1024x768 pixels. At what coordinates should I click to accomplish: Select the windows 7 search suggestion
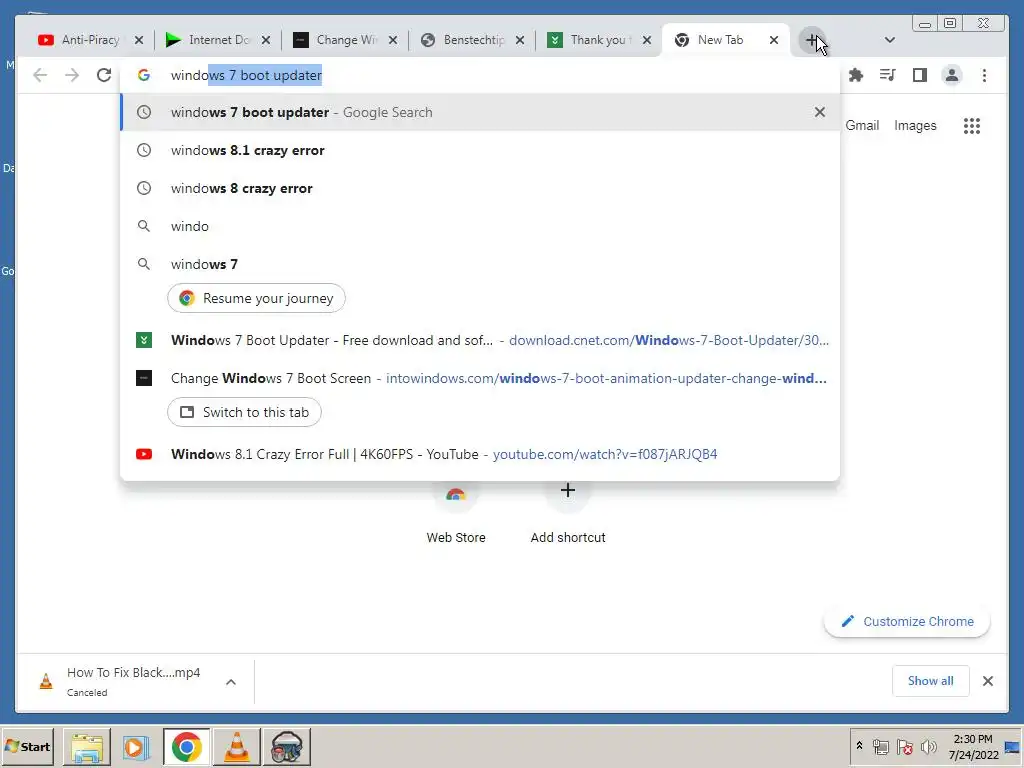pyautogui.click(x=480, y=264)
